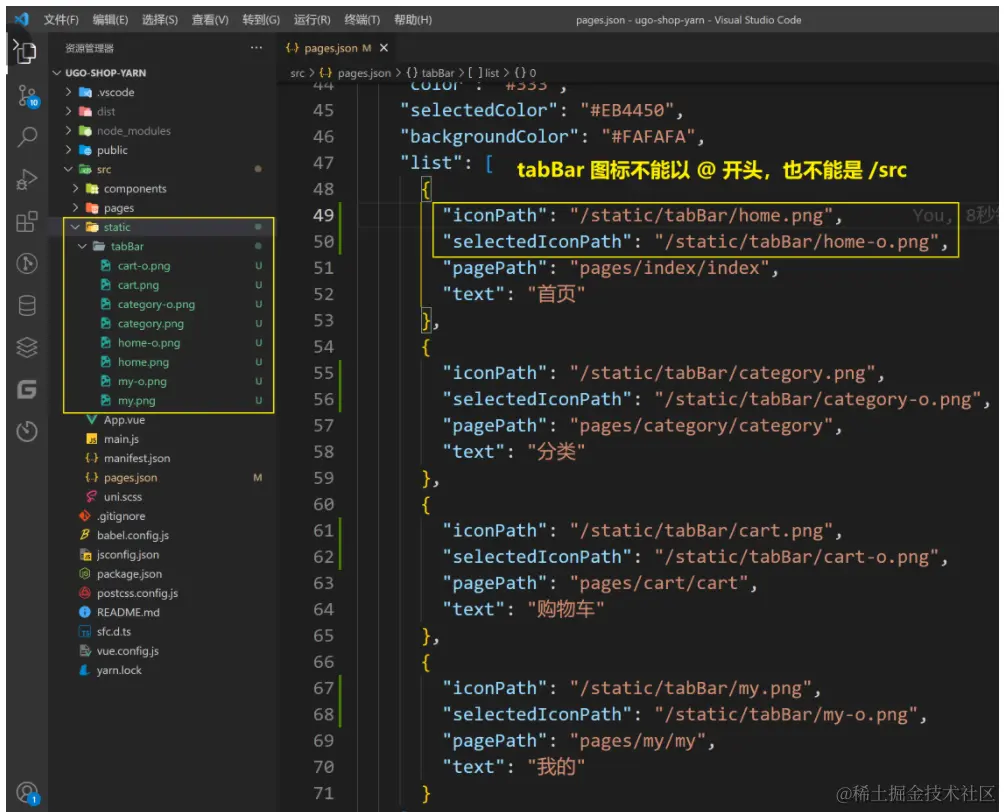Viewport: 1004px width, 812px height.
Task: Close the pages.json editor tab
Action: pyautogui.click(x=384, y=47)
